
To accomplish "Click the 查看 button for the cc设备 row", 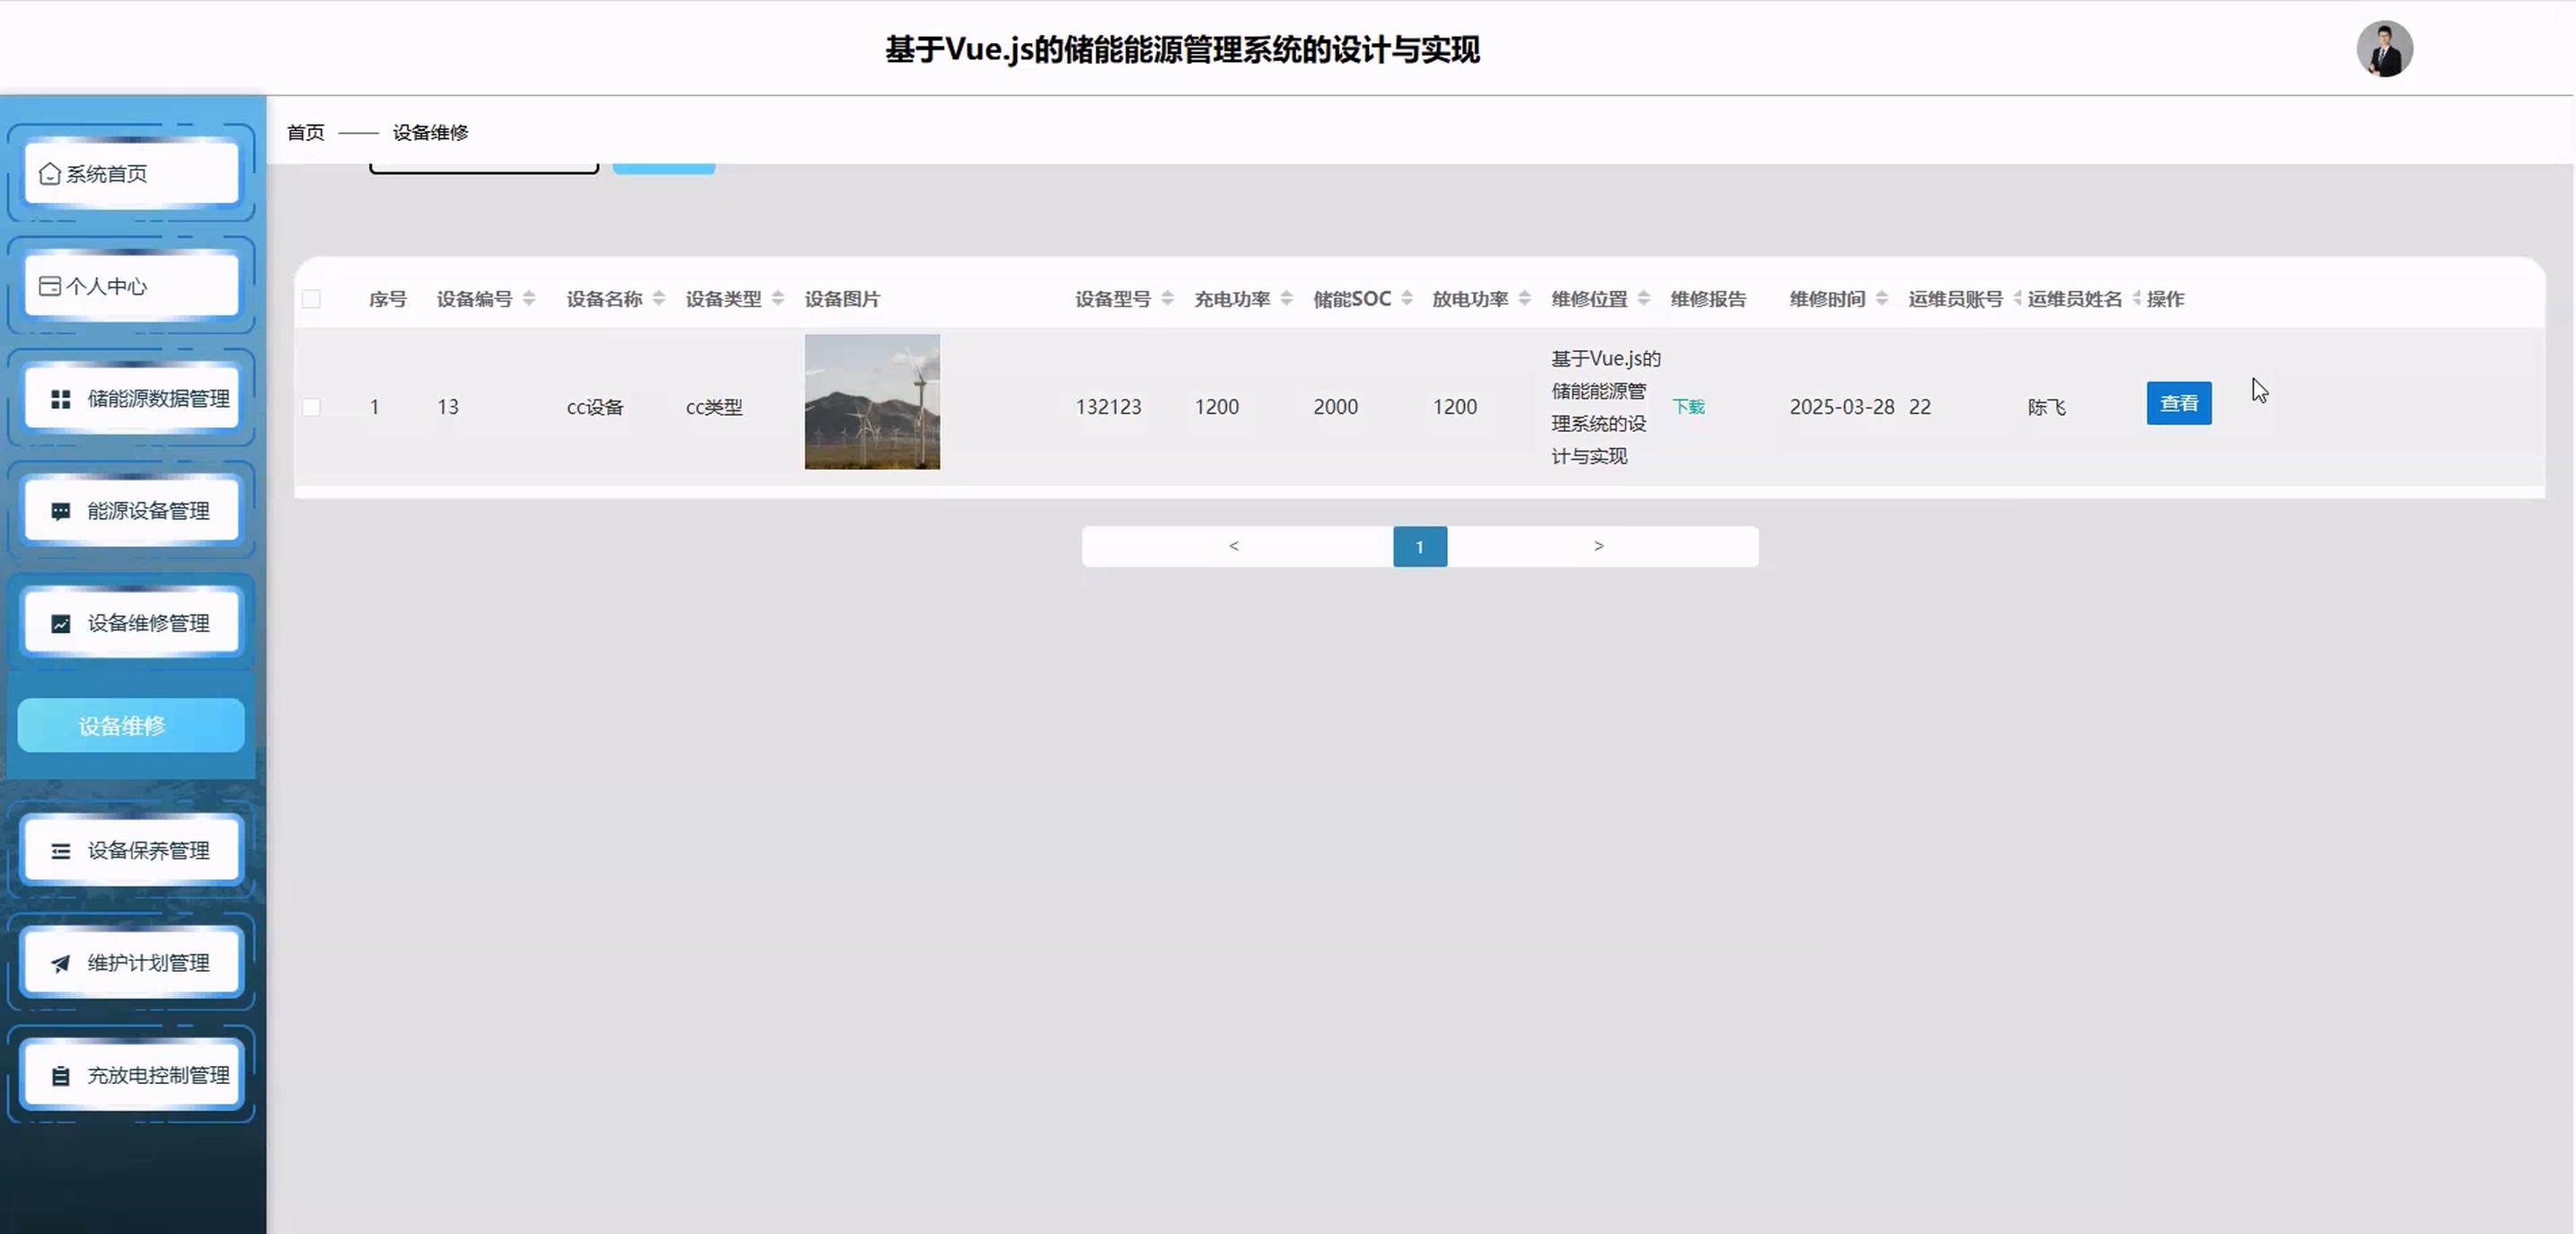I will 2178,403.
